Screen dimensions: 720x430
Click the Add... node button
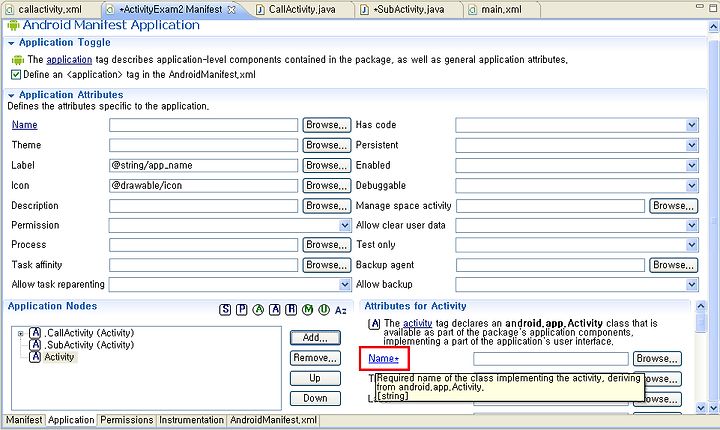click(x=315, y=338)
